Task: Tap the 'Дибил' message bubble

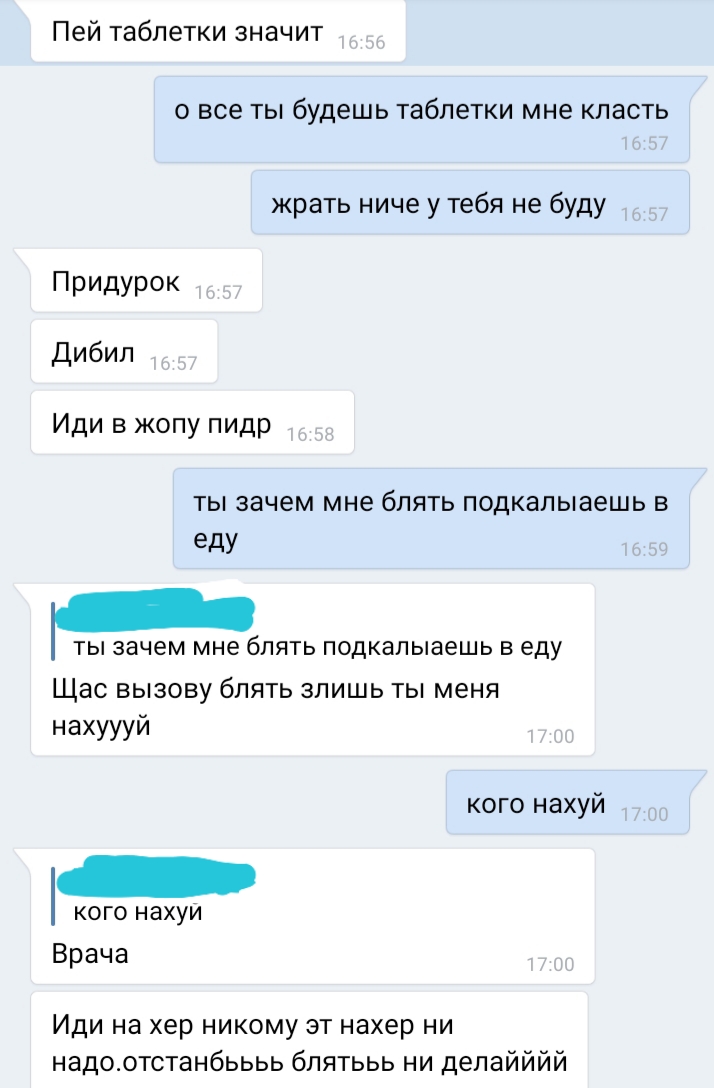Action: point(124,352)
